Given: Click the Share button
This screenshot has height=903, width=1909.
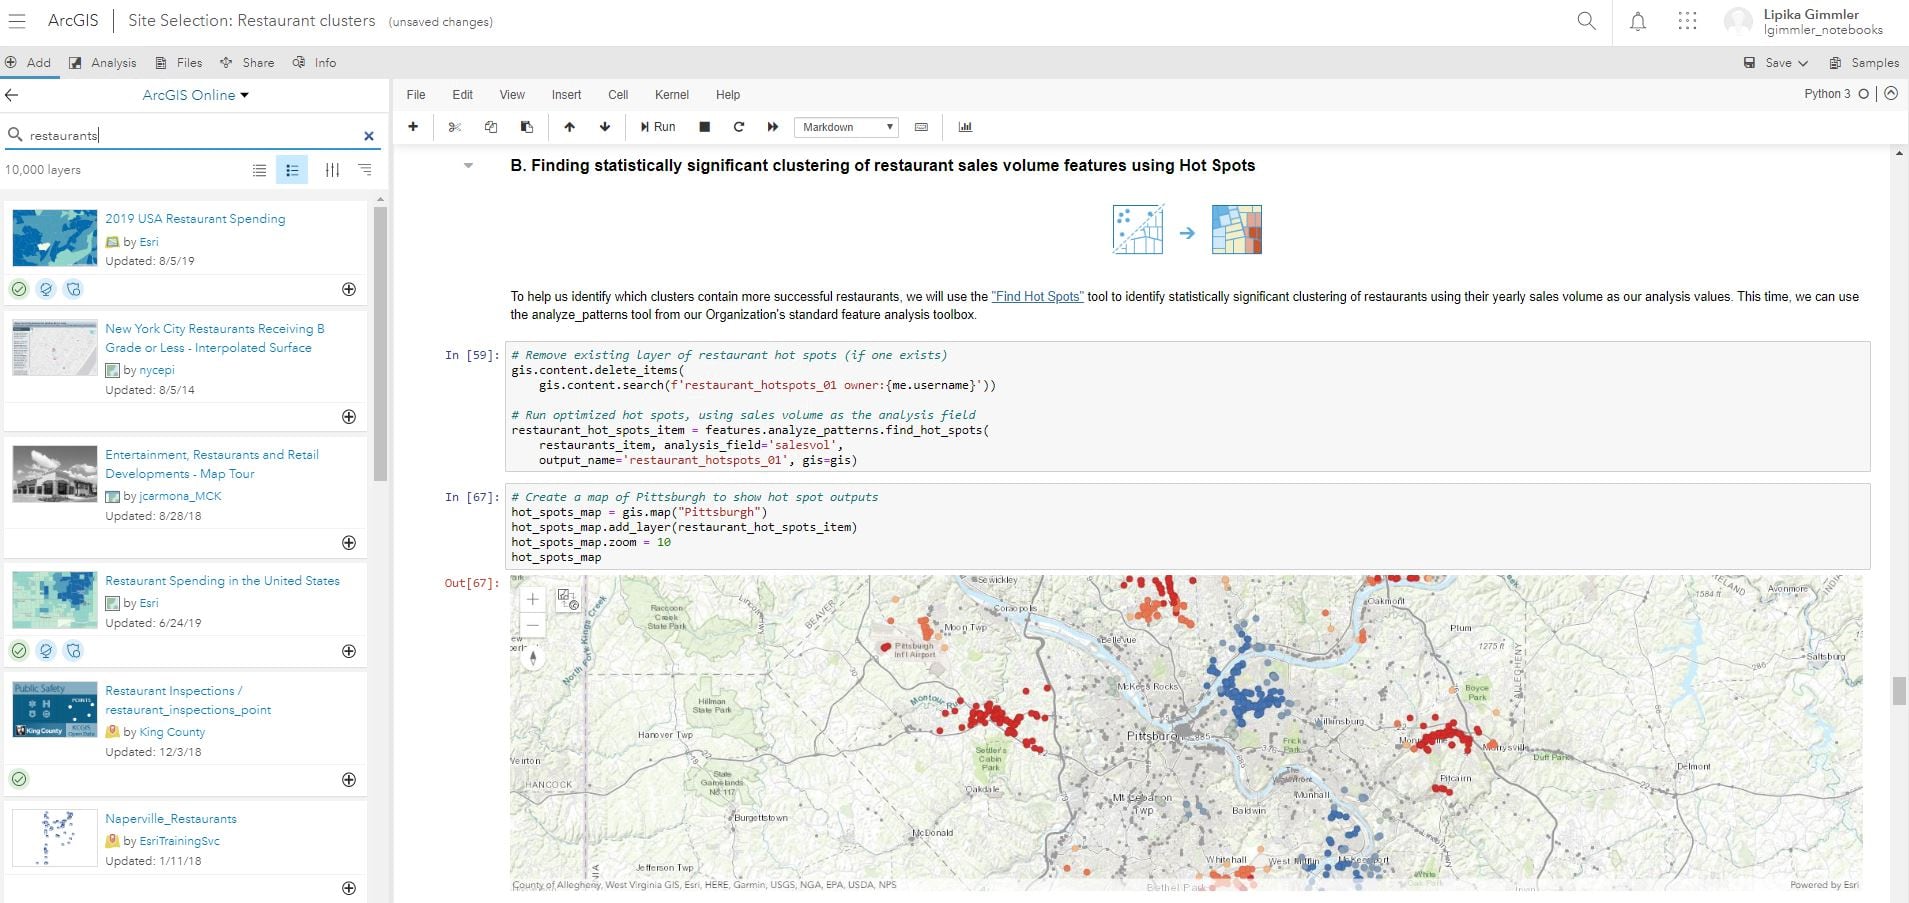Looking at the screenshot, I should click(247, 63).
